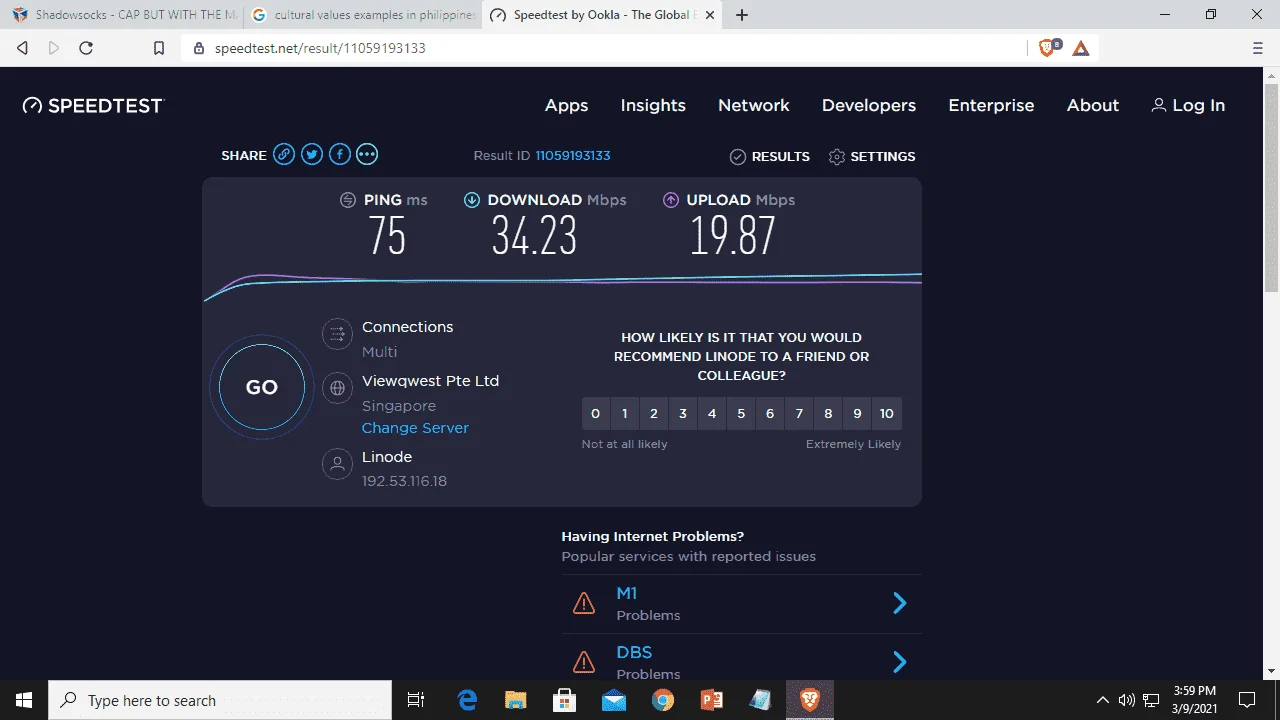Screen dimensions: 1280x720
Task: Open Windows Start menu
Action: coord(24,700)
